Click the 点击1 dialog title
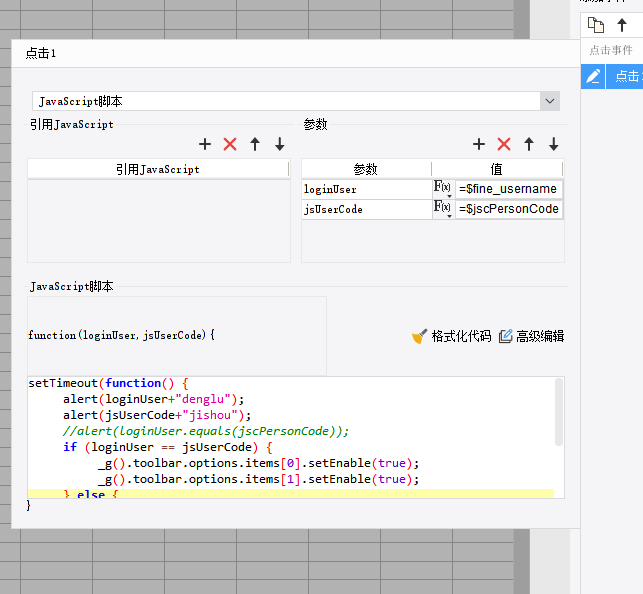The width and height of the screenshot is (643, 594). 41,53
